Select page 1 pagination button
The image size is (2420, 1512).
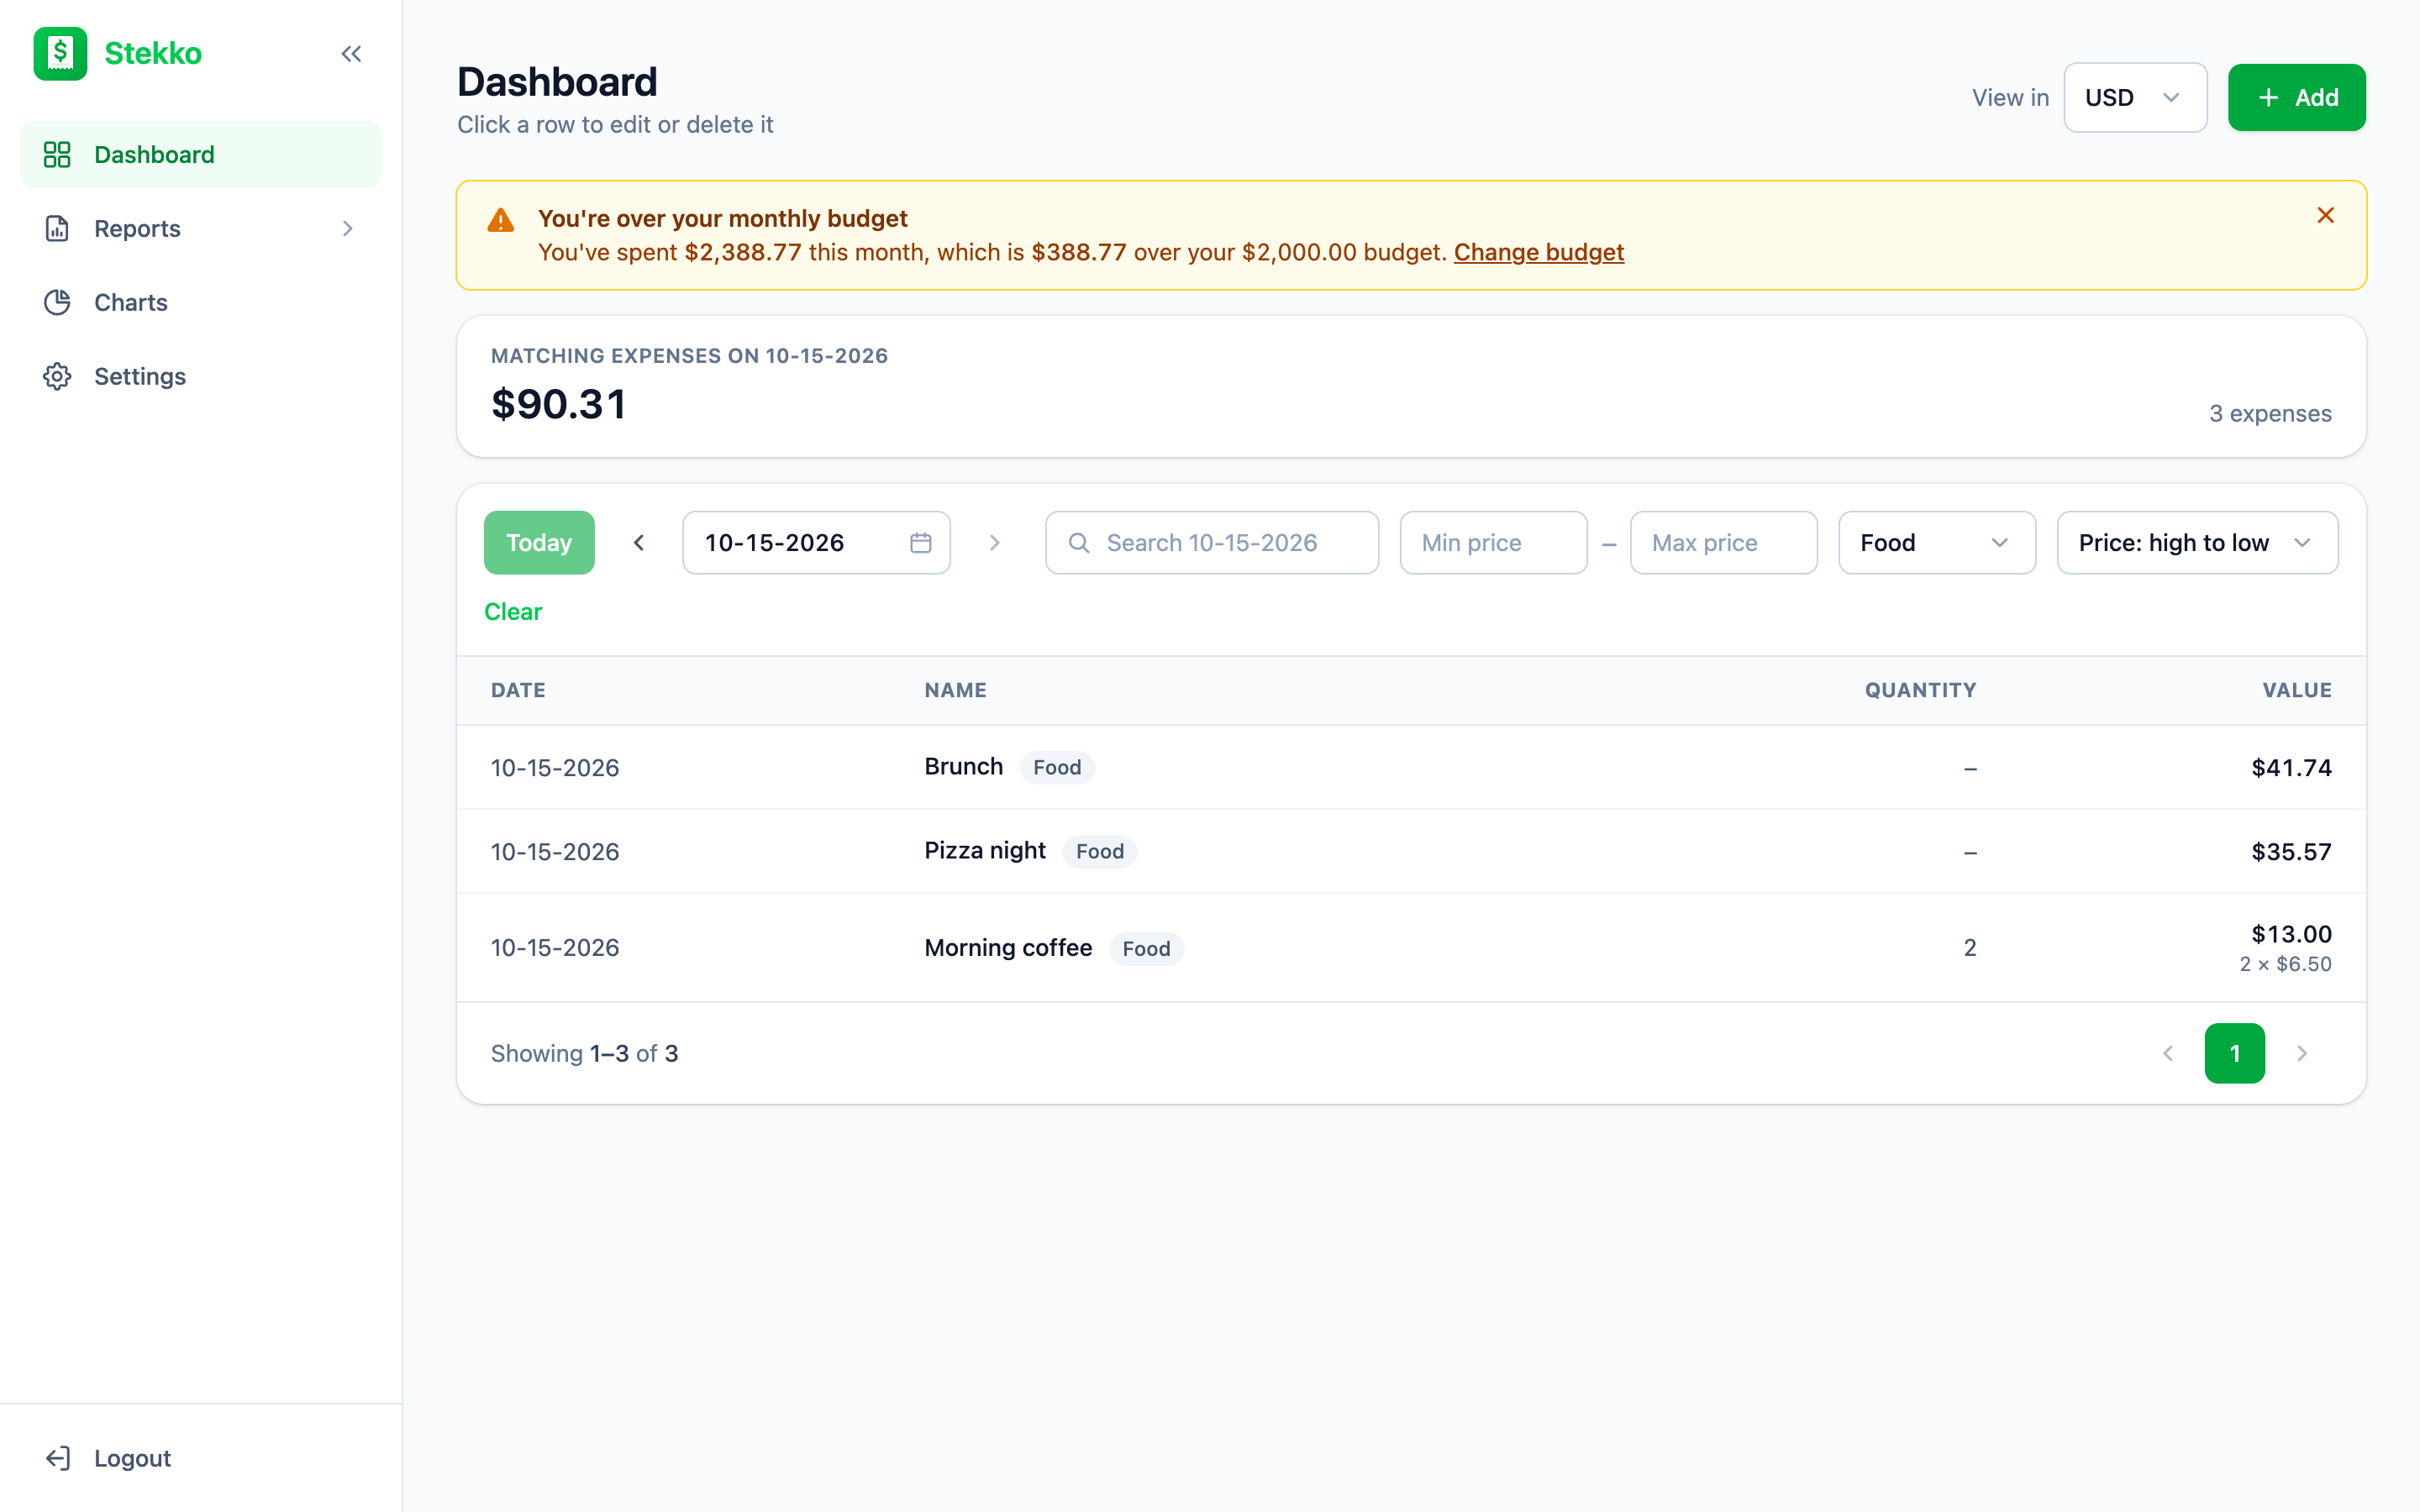click(x=2234, y=1053)
